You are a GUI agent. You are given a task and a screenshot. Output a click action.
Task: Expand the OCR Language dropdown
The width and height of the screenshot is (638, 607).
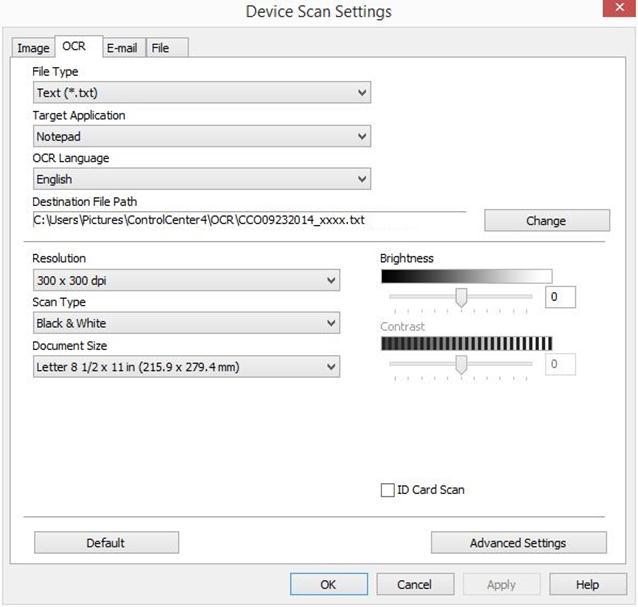pos(201,179)
